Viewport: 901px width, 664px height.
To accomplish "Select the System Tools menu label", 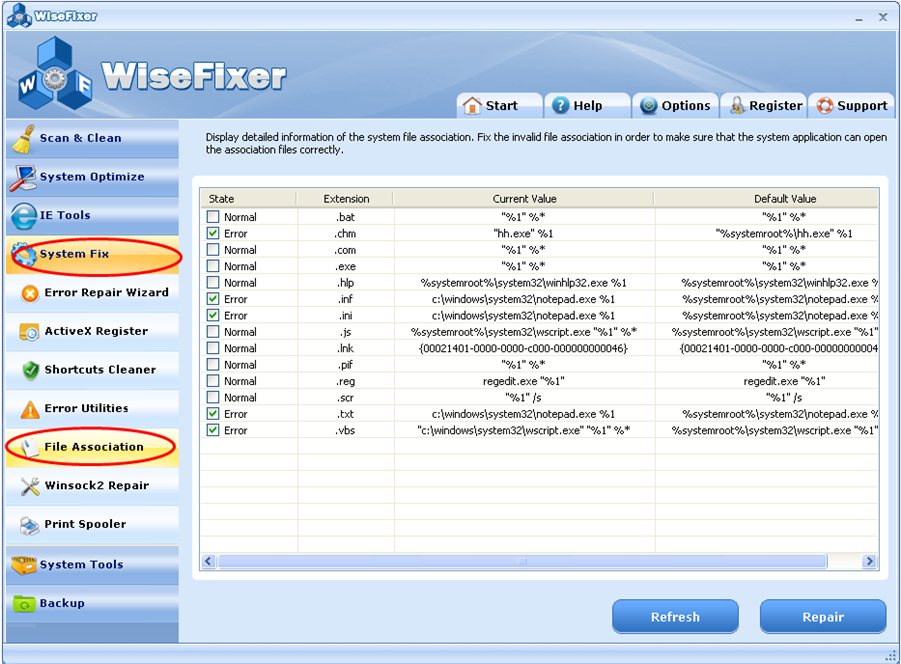I will point(82,565).
